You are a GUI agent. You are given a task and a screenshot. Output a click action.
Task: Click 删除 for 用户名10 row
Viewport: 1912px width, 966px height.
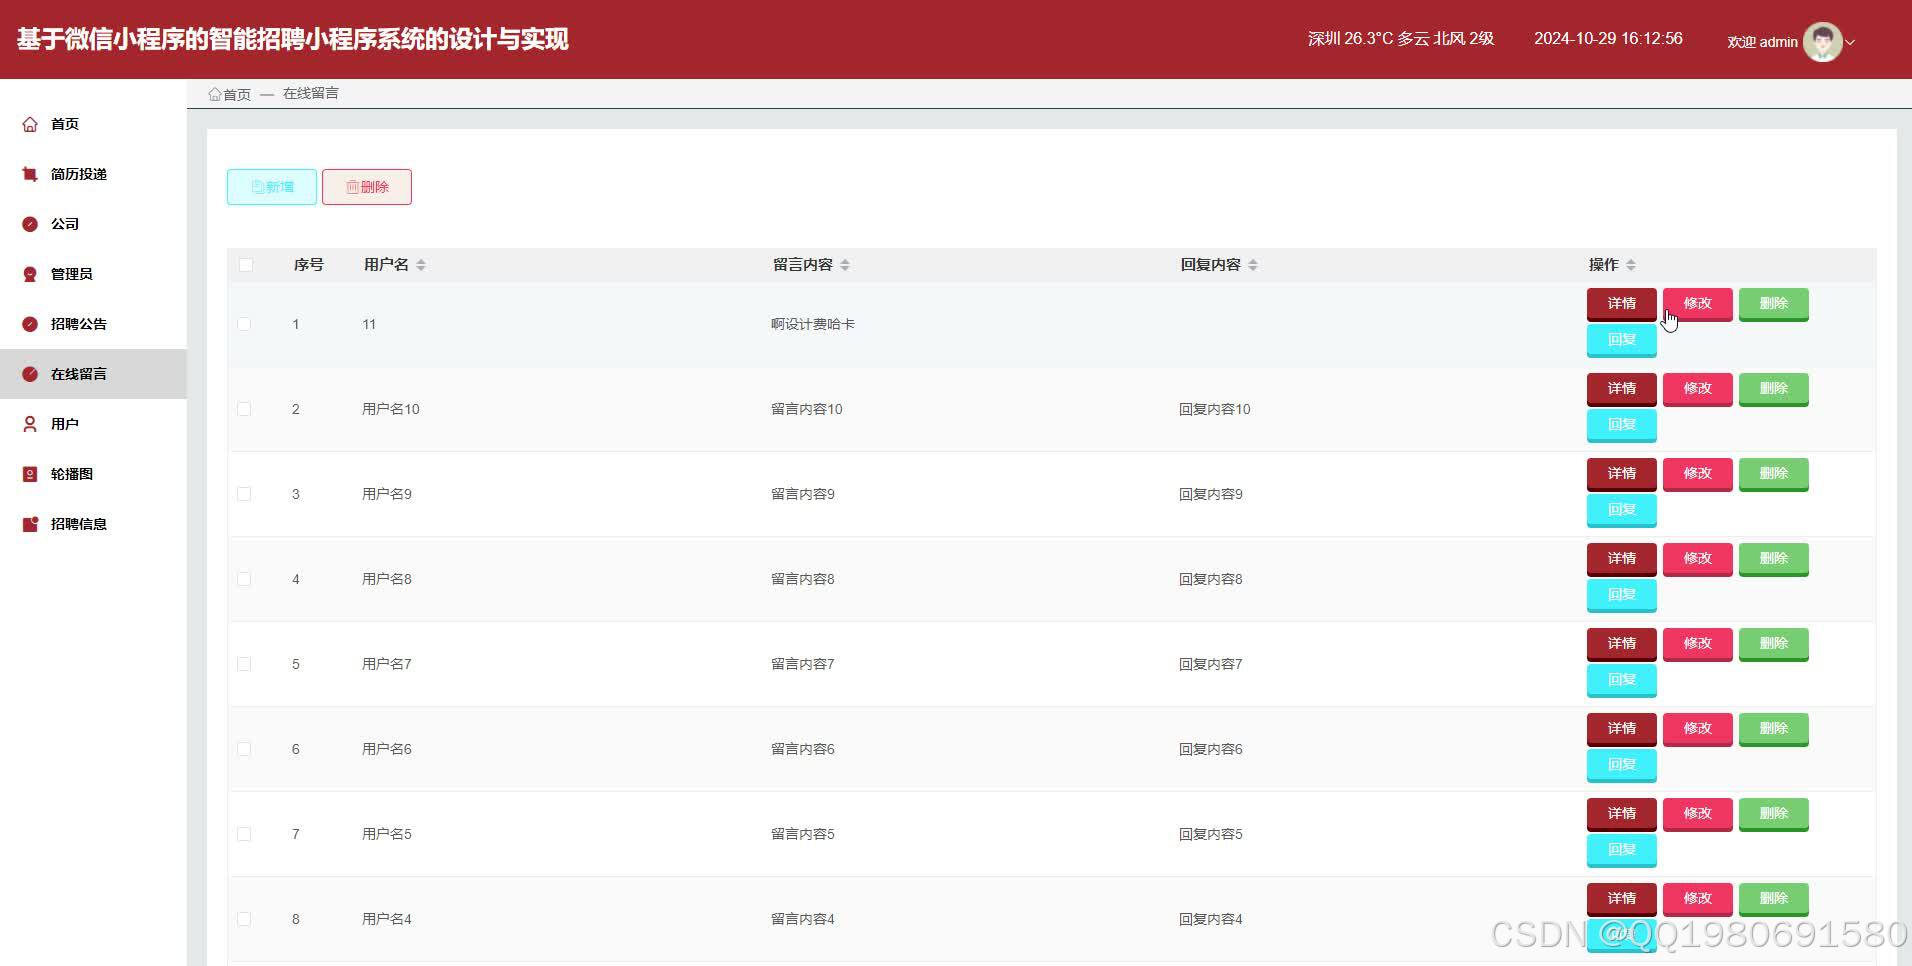pyautogui.click(x=1774, y=389)
